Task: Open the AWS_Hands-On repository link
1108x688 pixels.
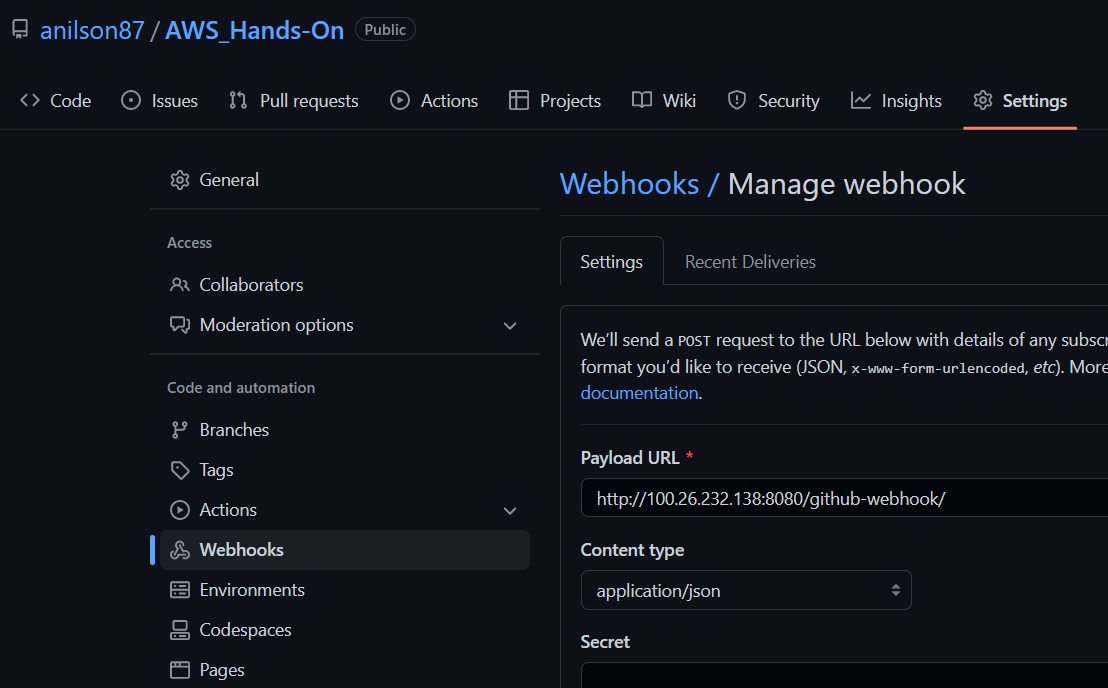Action: pyautogui.click(x=254, y=30)
